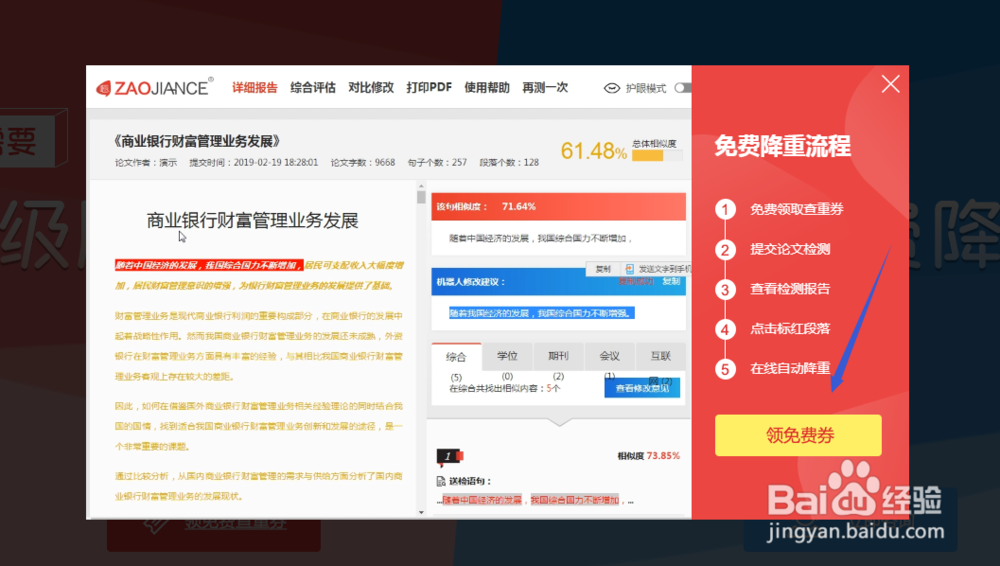The height and width of the screenshot is (566, 1000).
Task: Click the paragraph starting 财富管理业务是现代
Action: pos(259,346)
